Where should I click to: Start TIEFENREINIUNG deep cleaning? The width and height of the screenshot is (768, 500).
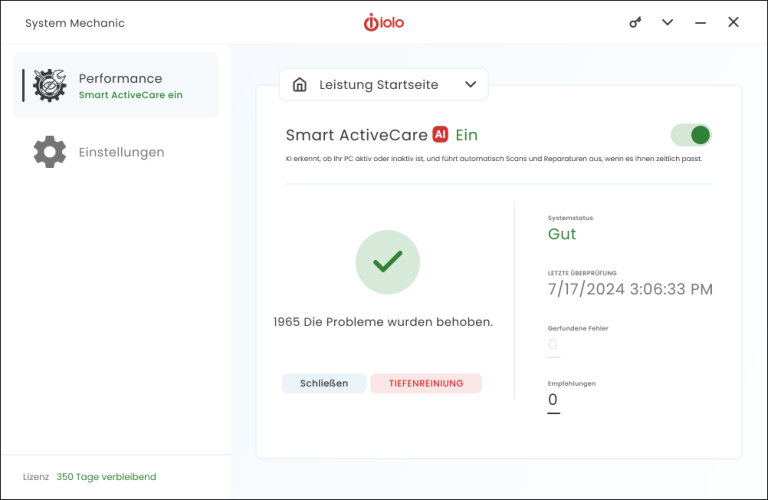(426, 383)
